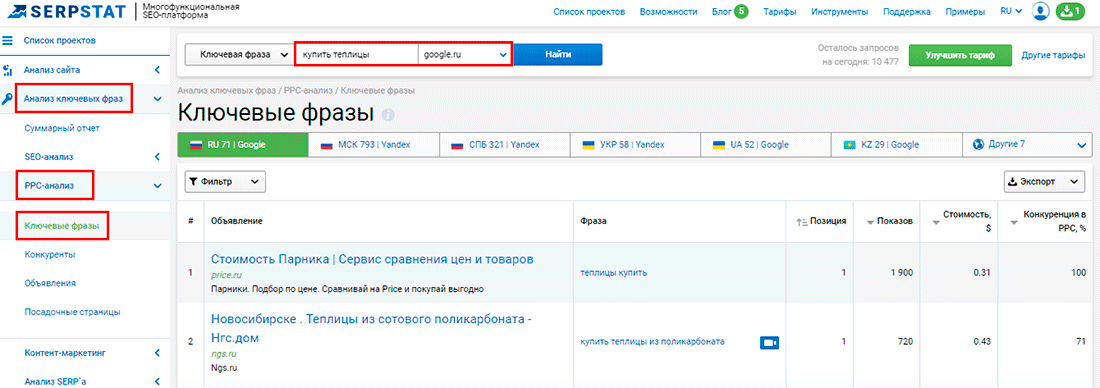Open ad Стоимость Парника price comparison link
The width and height of the screenshot is (1100, 388).
tap(373, 259)
